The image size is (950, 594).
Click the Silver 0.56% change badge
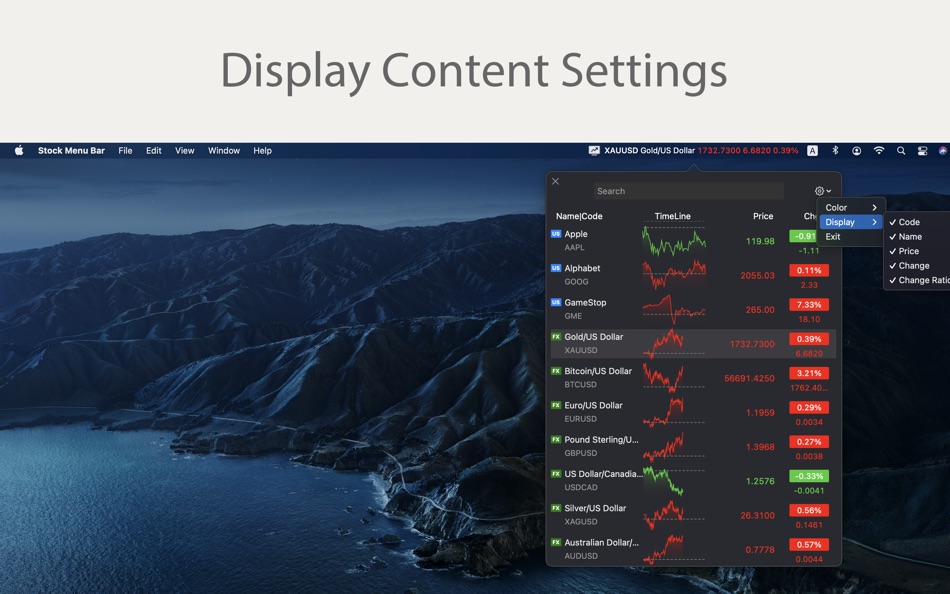(x=809, y=510)
